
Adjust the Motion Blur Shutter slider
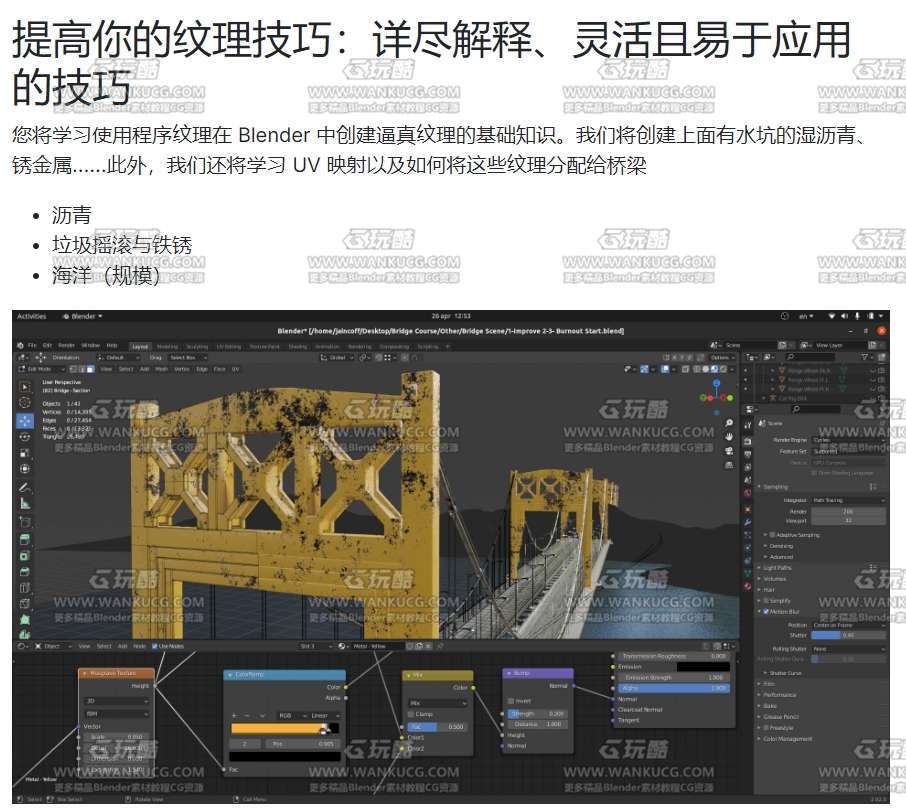848,636
